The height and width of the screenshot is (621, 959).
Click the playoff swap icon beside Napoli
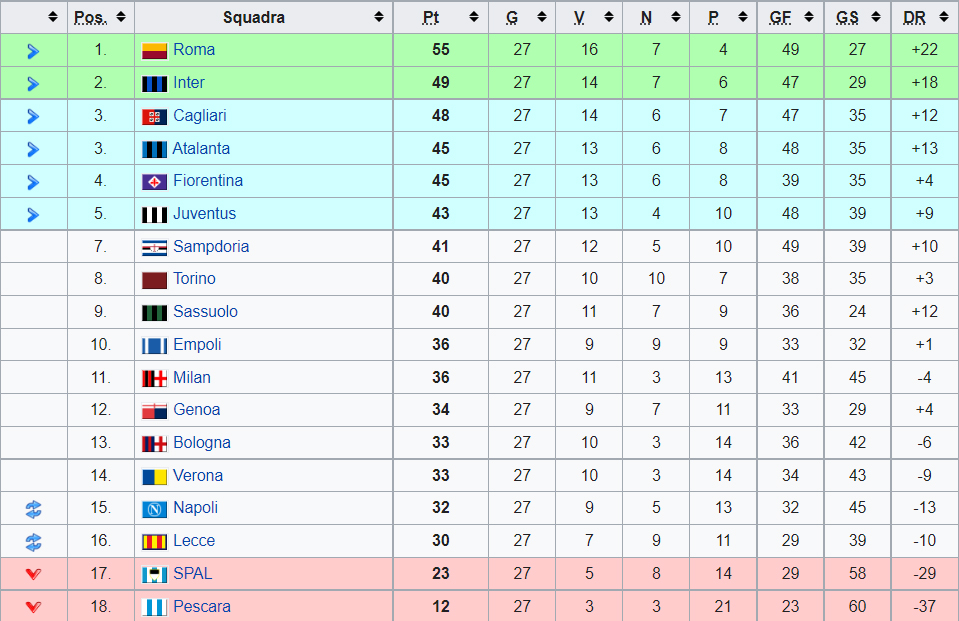34,509
